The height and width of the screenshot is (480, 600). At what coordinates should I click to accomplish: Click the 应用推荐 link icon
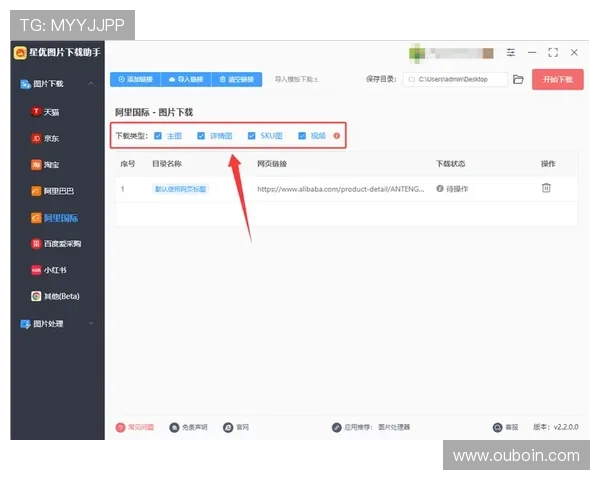click(x=337, y=427)
